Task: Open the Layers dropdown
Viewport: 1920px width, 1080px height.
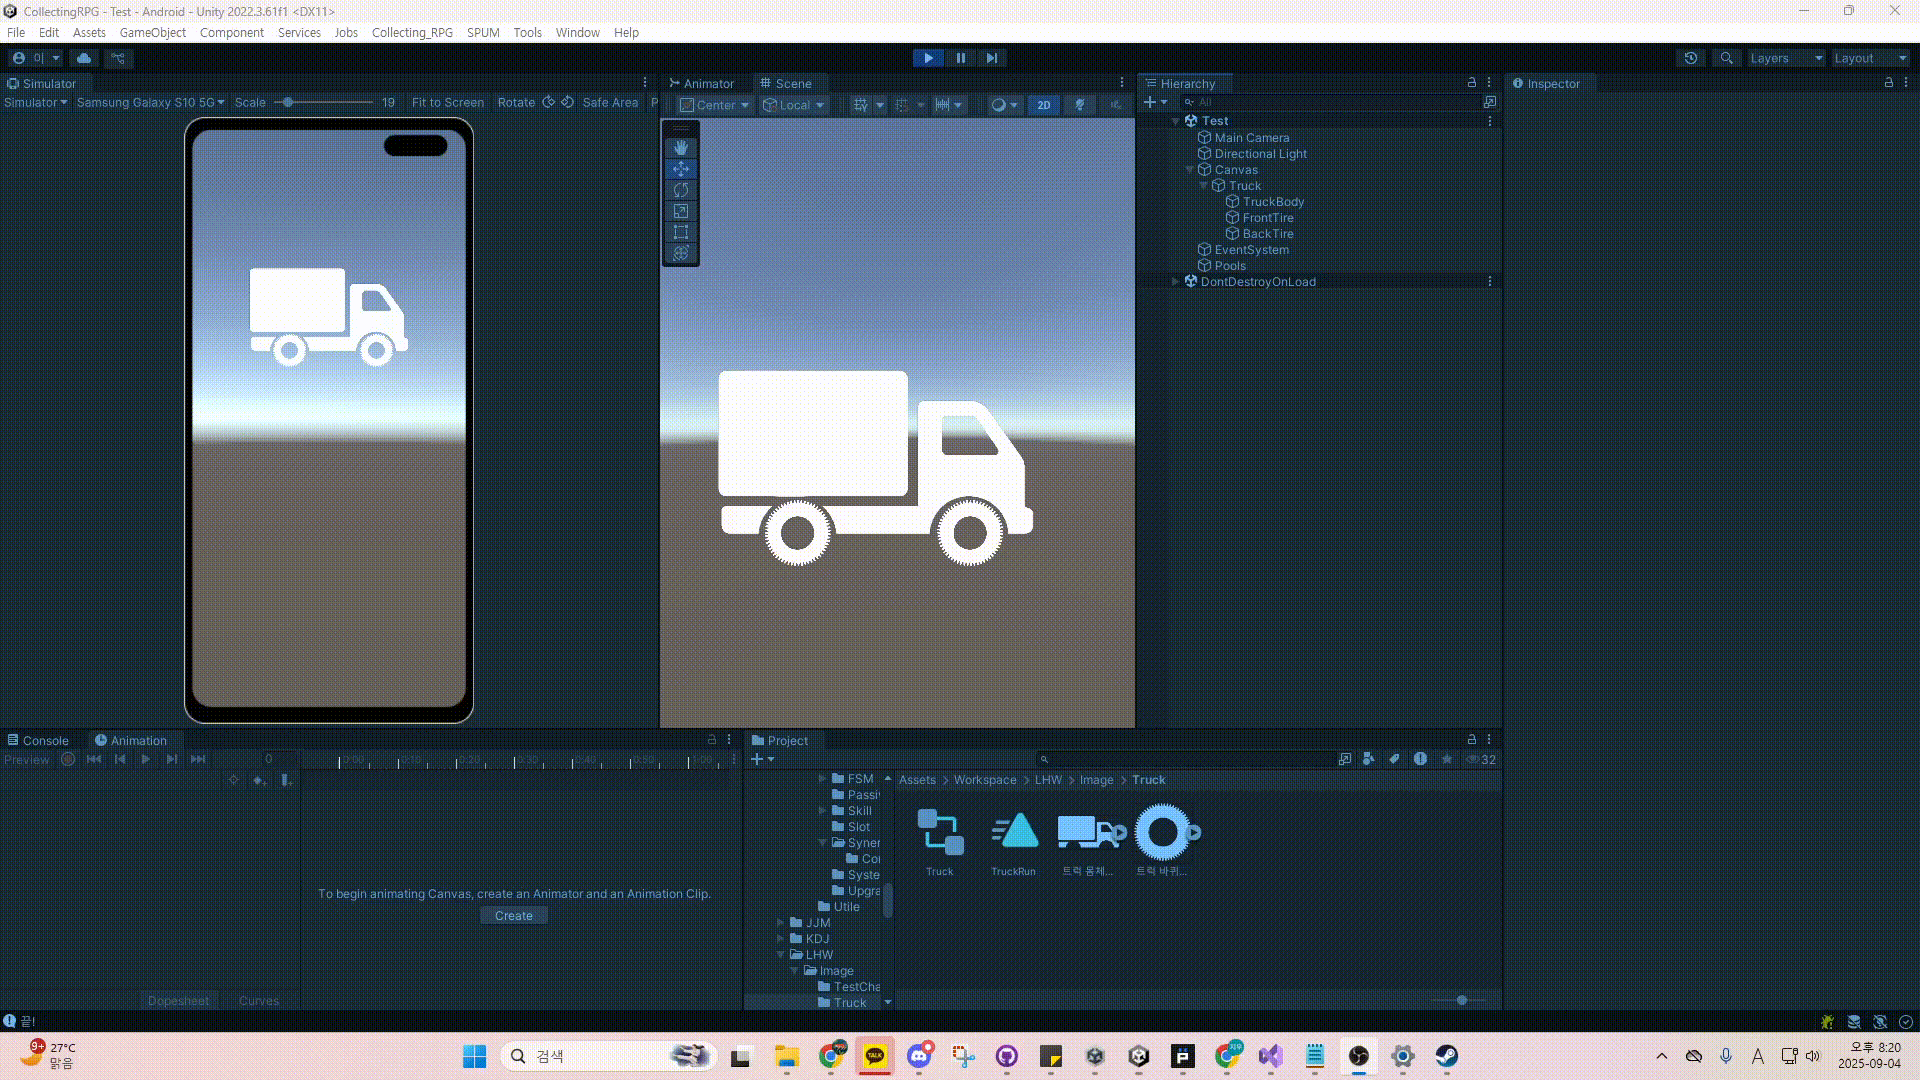Action: pos(1785,58)
